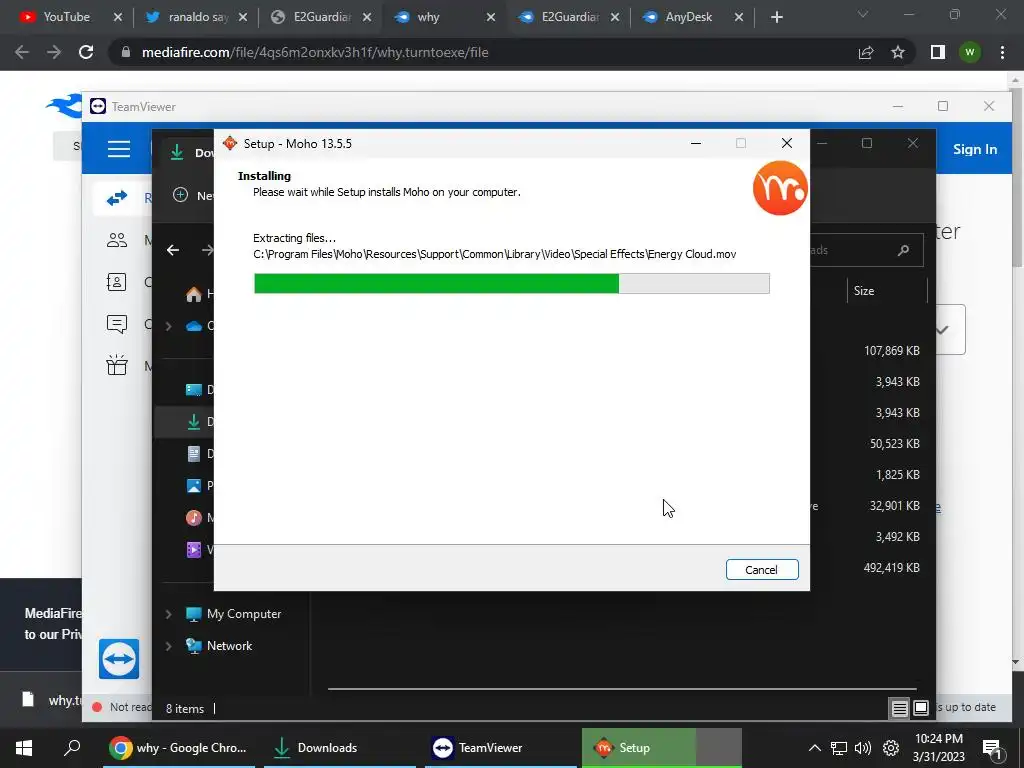Image resolution: width=1024 pixels, height=768 pixels.
Task: Click the Home icon in the Explorer sidebar
Action: click(194, 295)
